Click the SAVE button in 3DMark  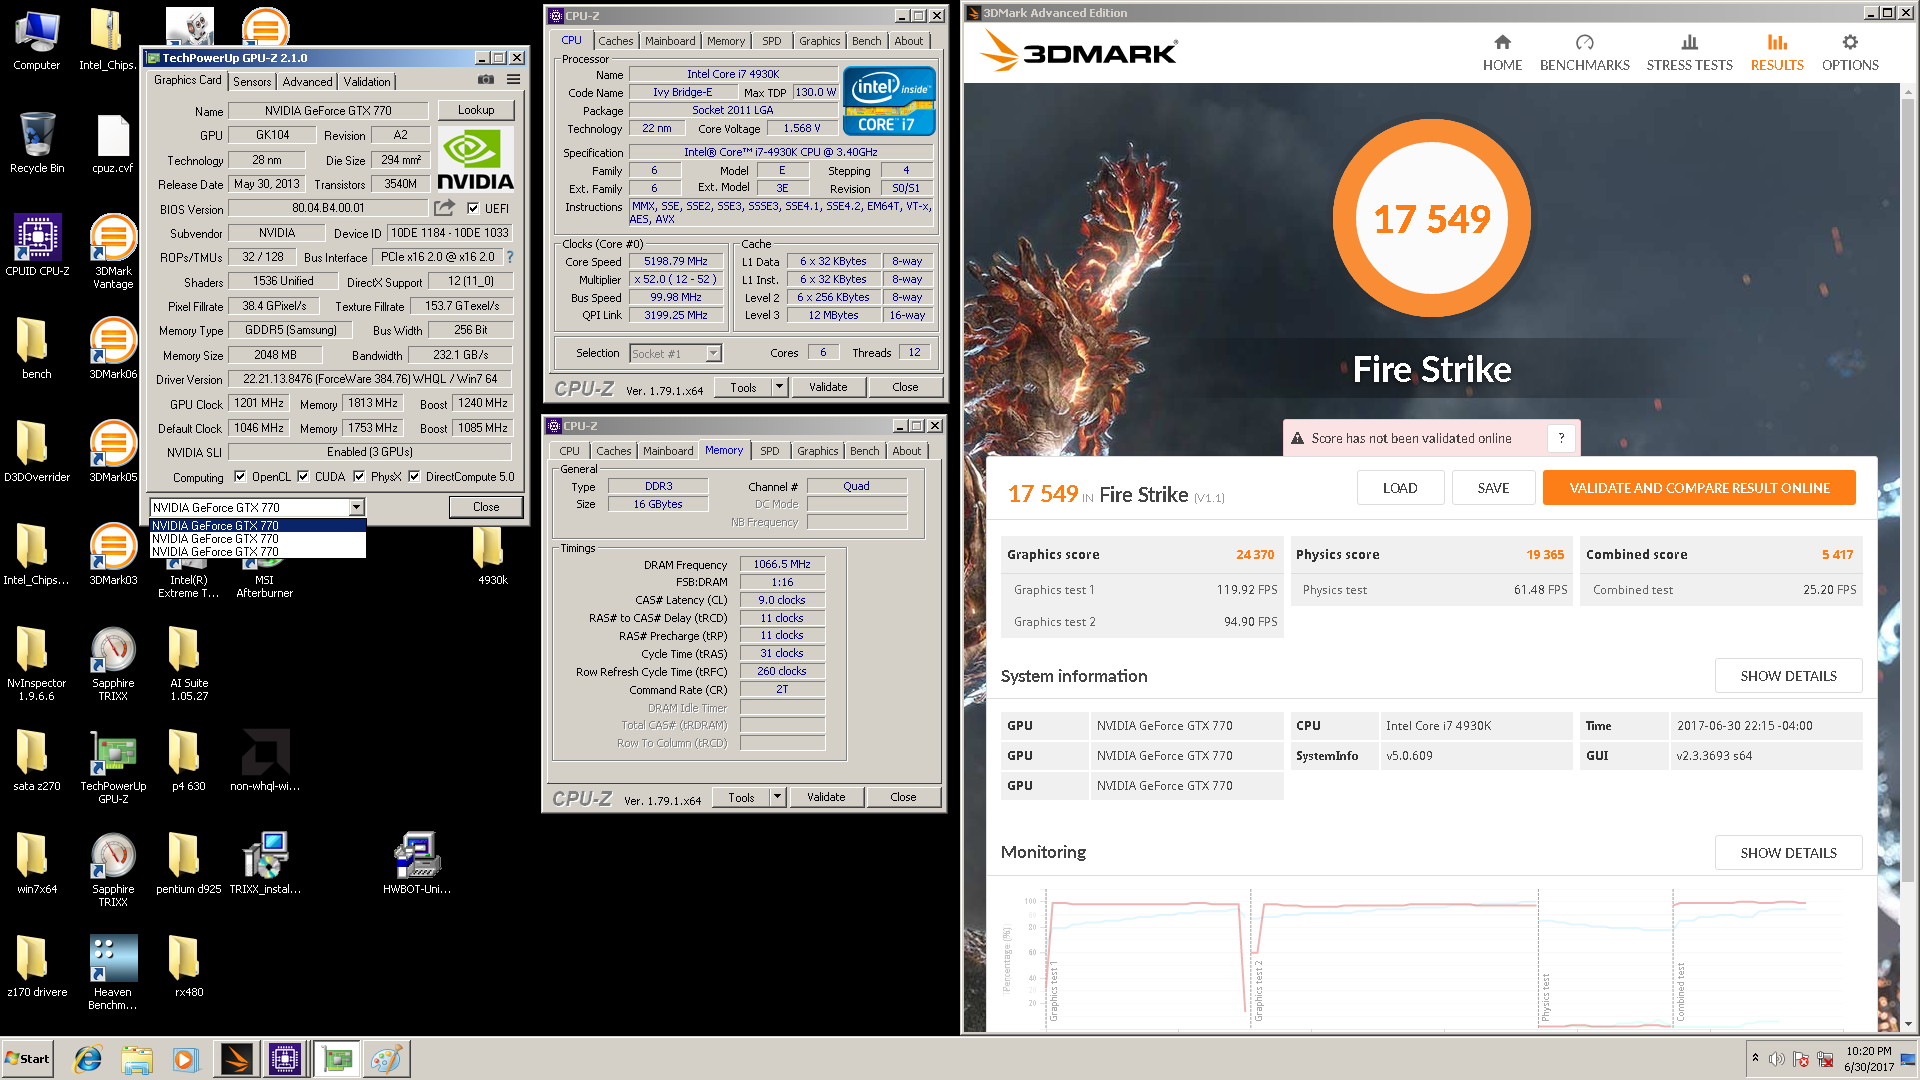tap(1493, 488)
